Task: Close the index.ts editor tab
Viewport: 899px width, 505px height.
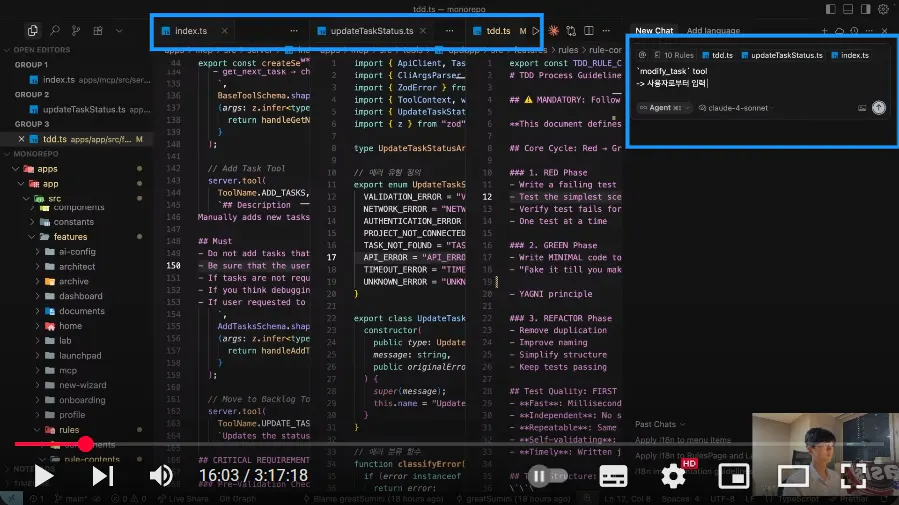Action: (225, 31)
